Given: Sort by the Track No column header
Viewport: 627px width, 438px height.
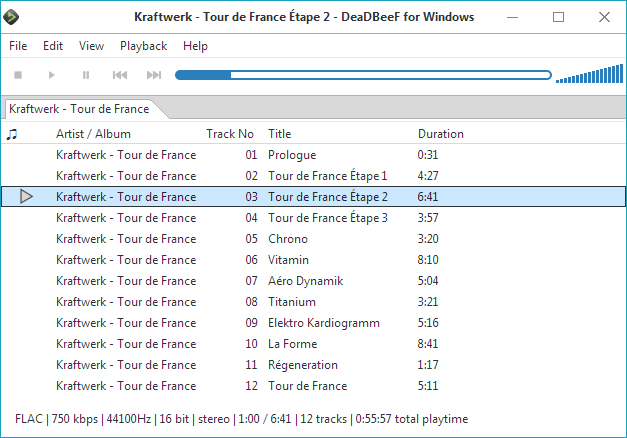Looking at the screenshot, I should point(229,134).
